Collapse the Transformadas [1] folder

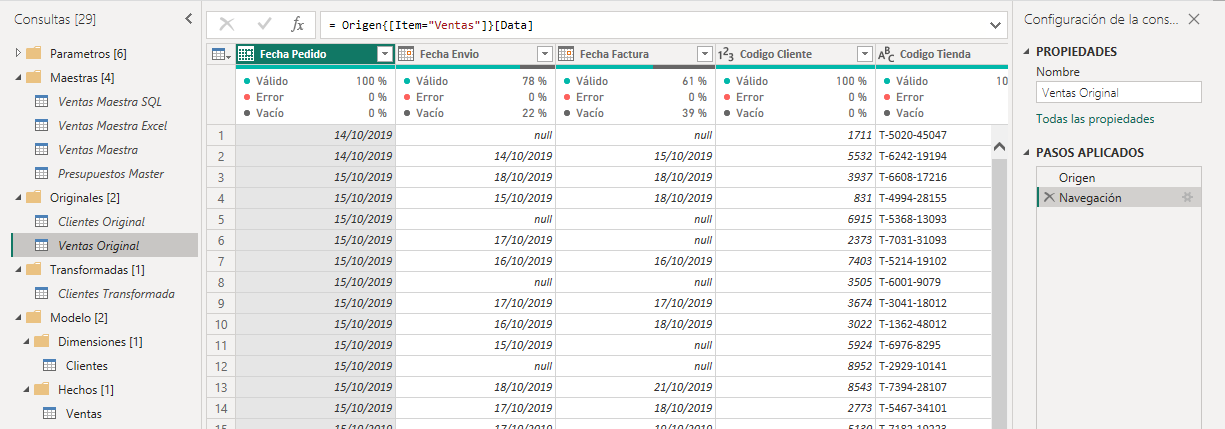17,269
